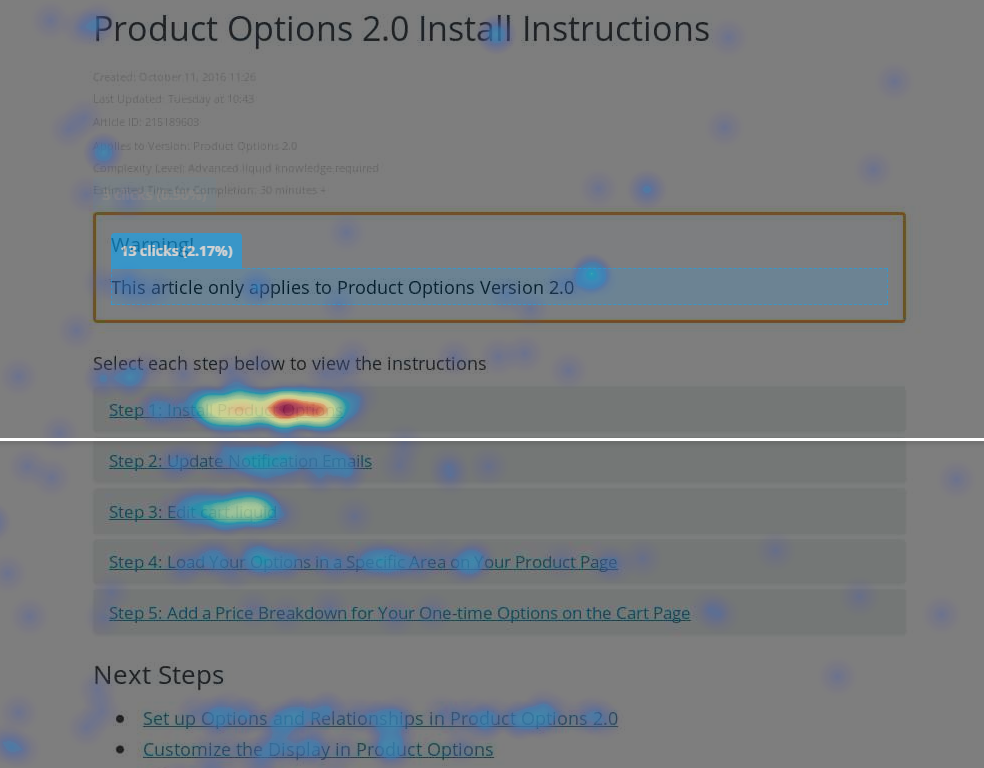Viewport: 984px width, 768px height.
Task: Open Step 5: Add a Price Breakdown link
Action: 399,613
